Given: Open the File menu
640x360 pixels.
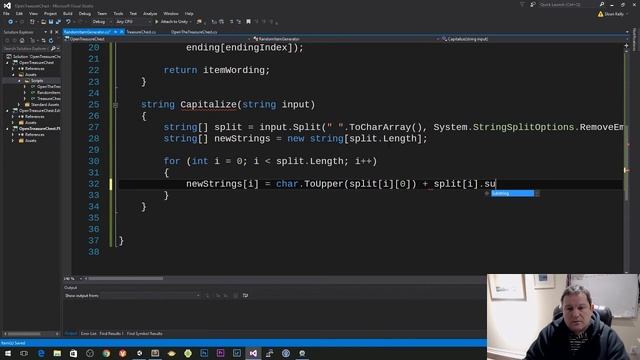Looking at the screenshot, I should pos(6,13).
